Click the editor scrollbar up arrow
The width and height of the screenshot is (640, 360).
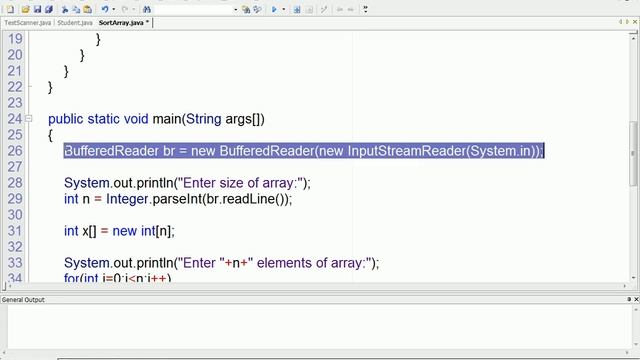point(633,38)
